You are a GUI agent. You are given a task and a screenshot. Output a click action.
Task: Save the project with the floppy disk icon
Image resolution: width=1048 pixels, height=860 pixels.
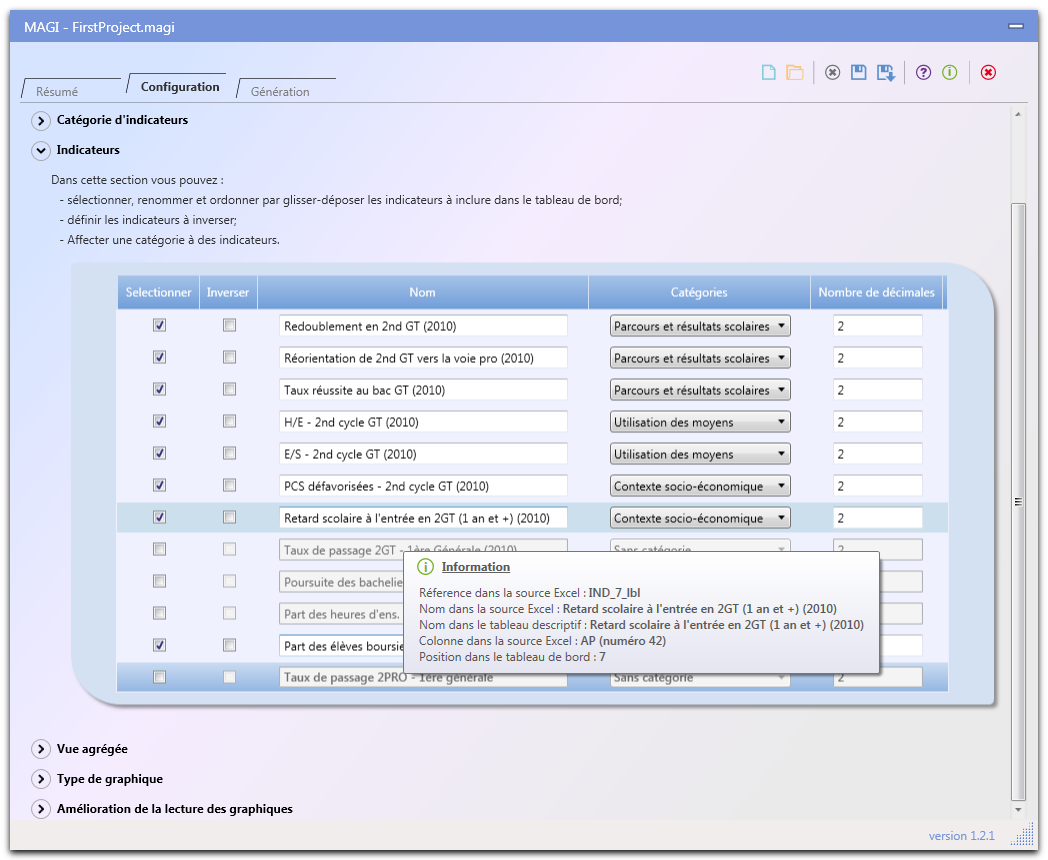[x=858, y=72]
